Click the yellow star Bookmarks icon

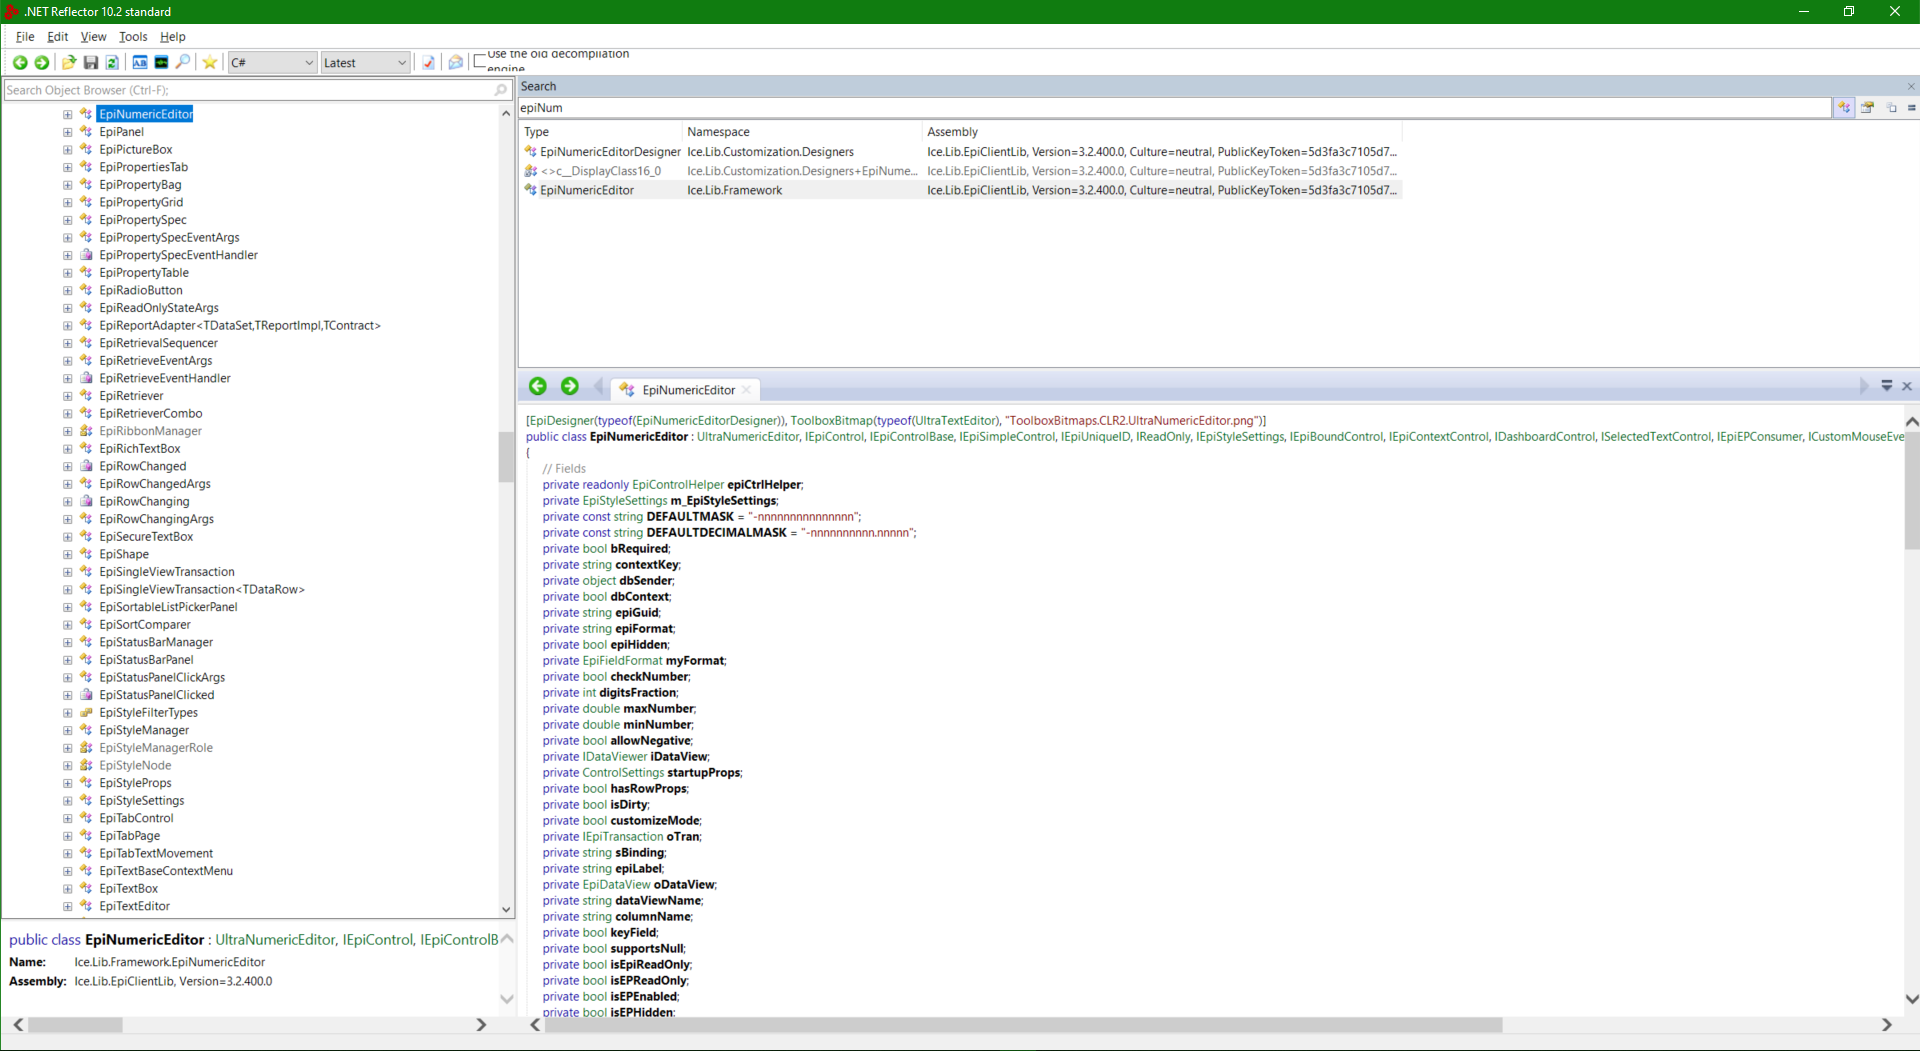[210, 63]
